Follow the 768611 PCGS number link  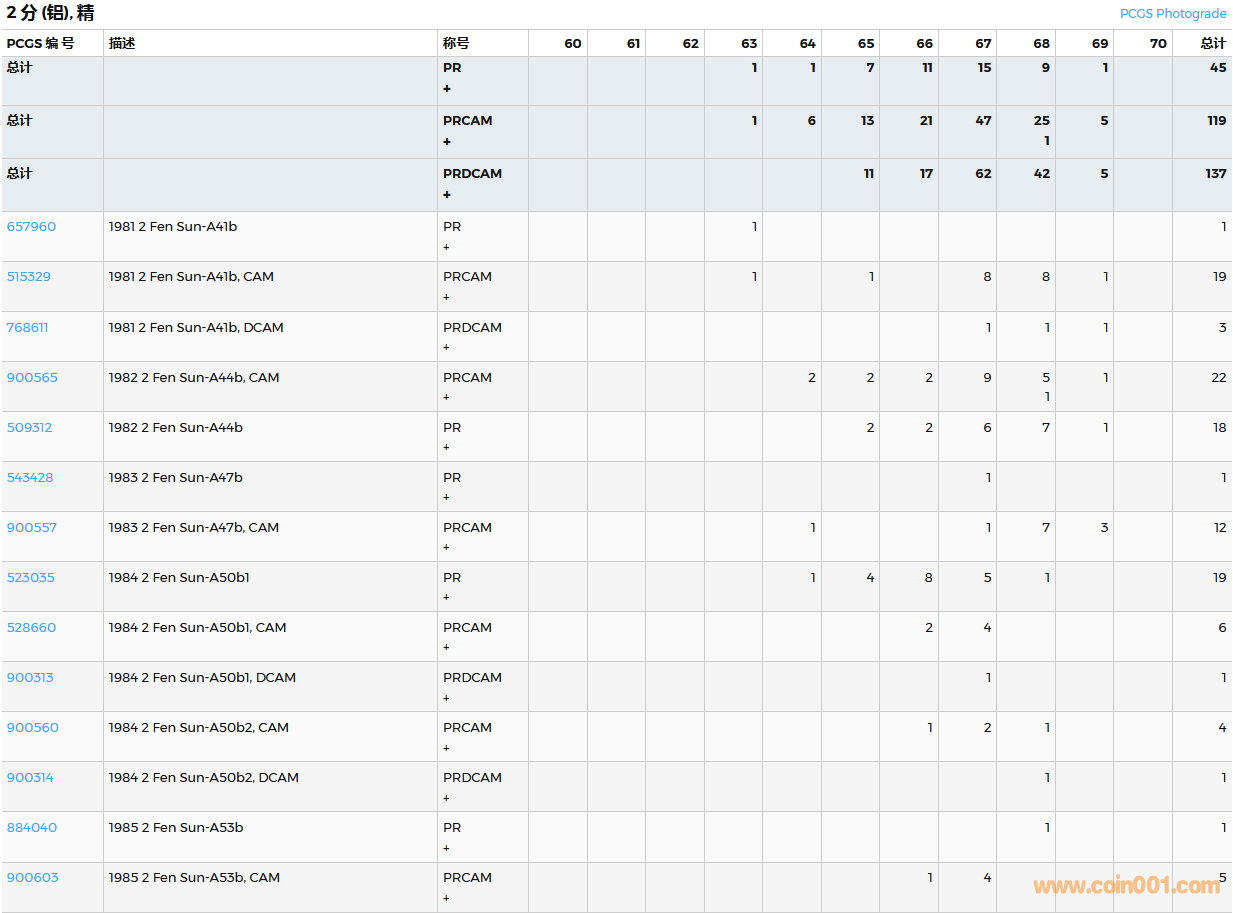click(27, 327)
